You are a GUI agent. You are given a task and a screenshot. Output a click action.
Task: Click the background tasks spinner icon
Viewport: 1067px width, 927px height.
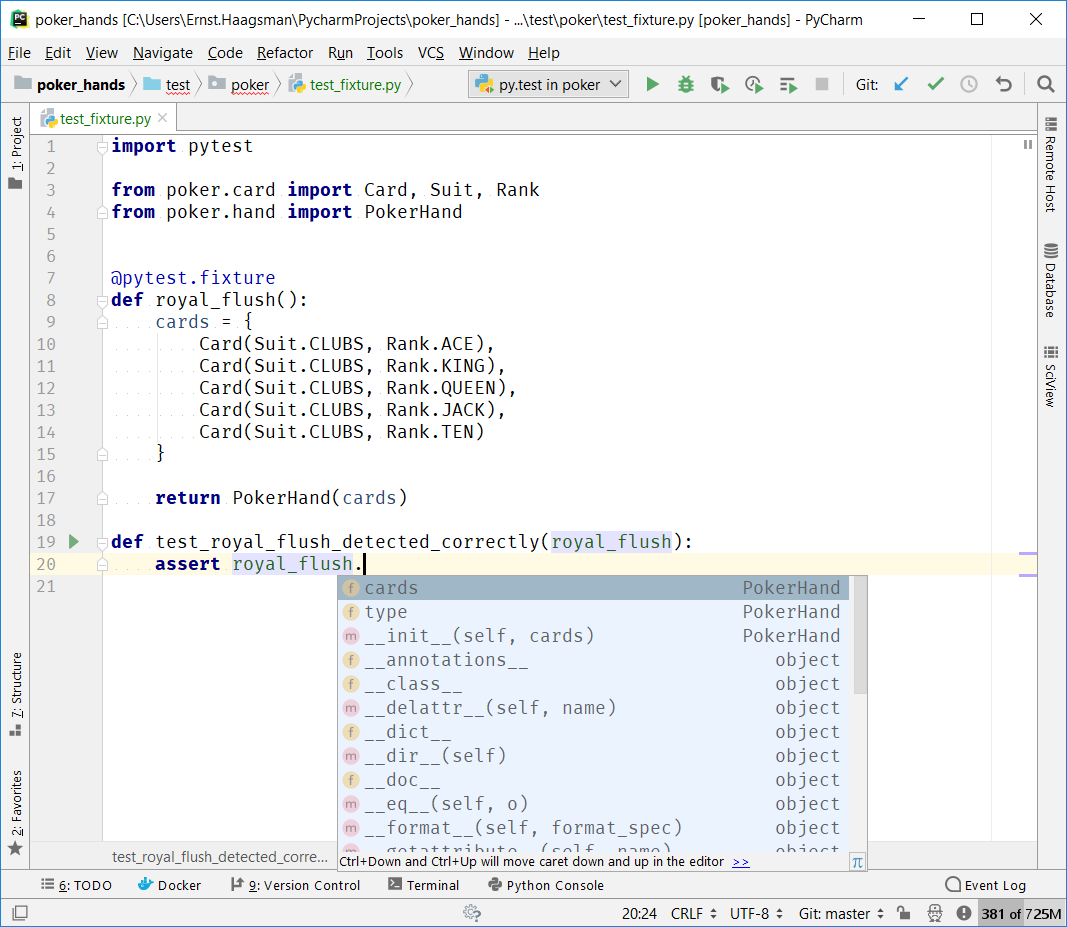[472, 913]
